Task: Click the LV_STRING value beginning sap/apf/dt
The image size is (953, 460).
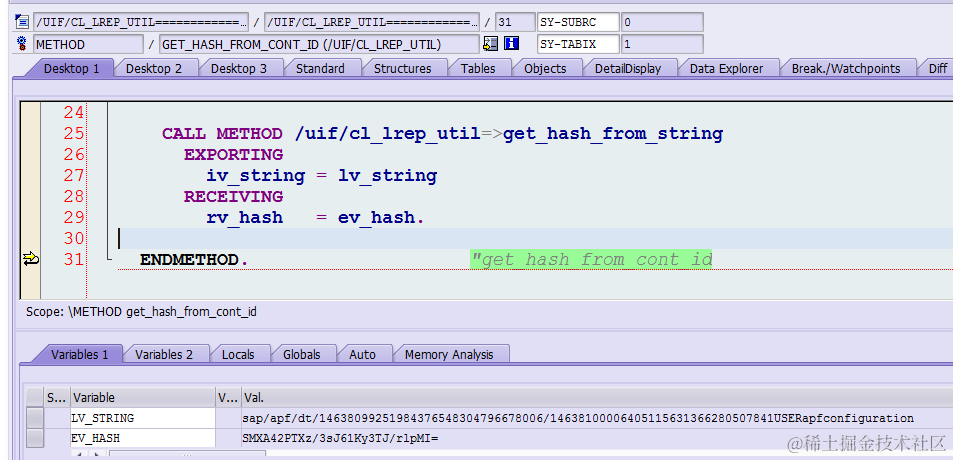Action: click(577, 418)
